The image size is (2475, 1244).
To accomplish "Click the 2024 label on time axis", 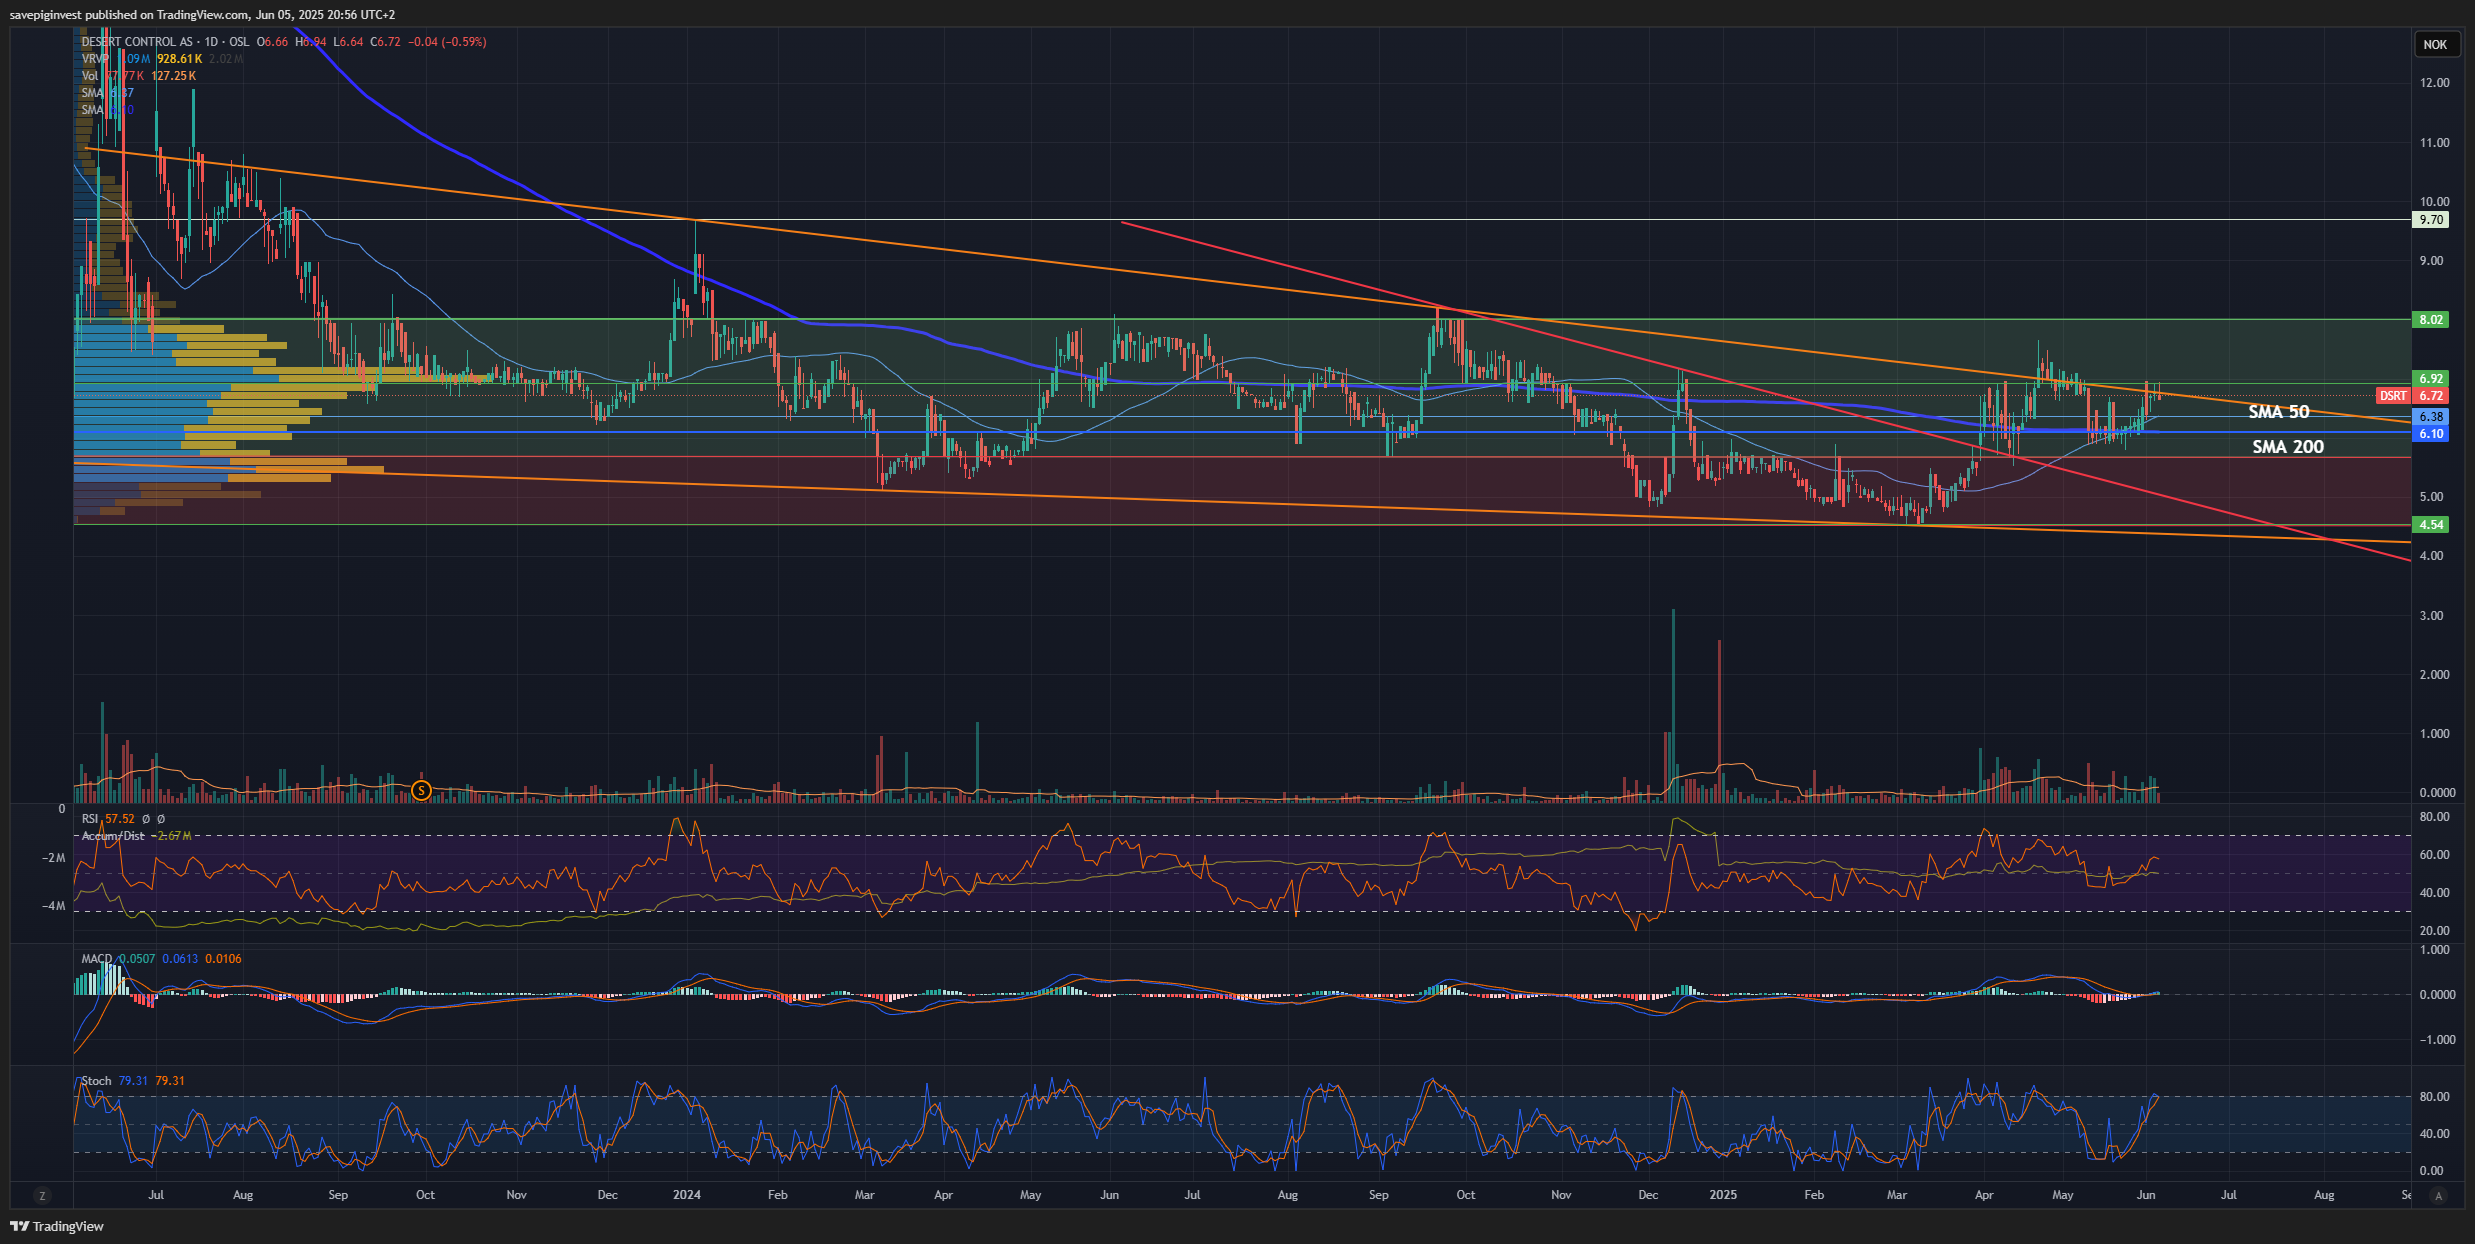I will pyautogui.click(x=687, y=1195).
